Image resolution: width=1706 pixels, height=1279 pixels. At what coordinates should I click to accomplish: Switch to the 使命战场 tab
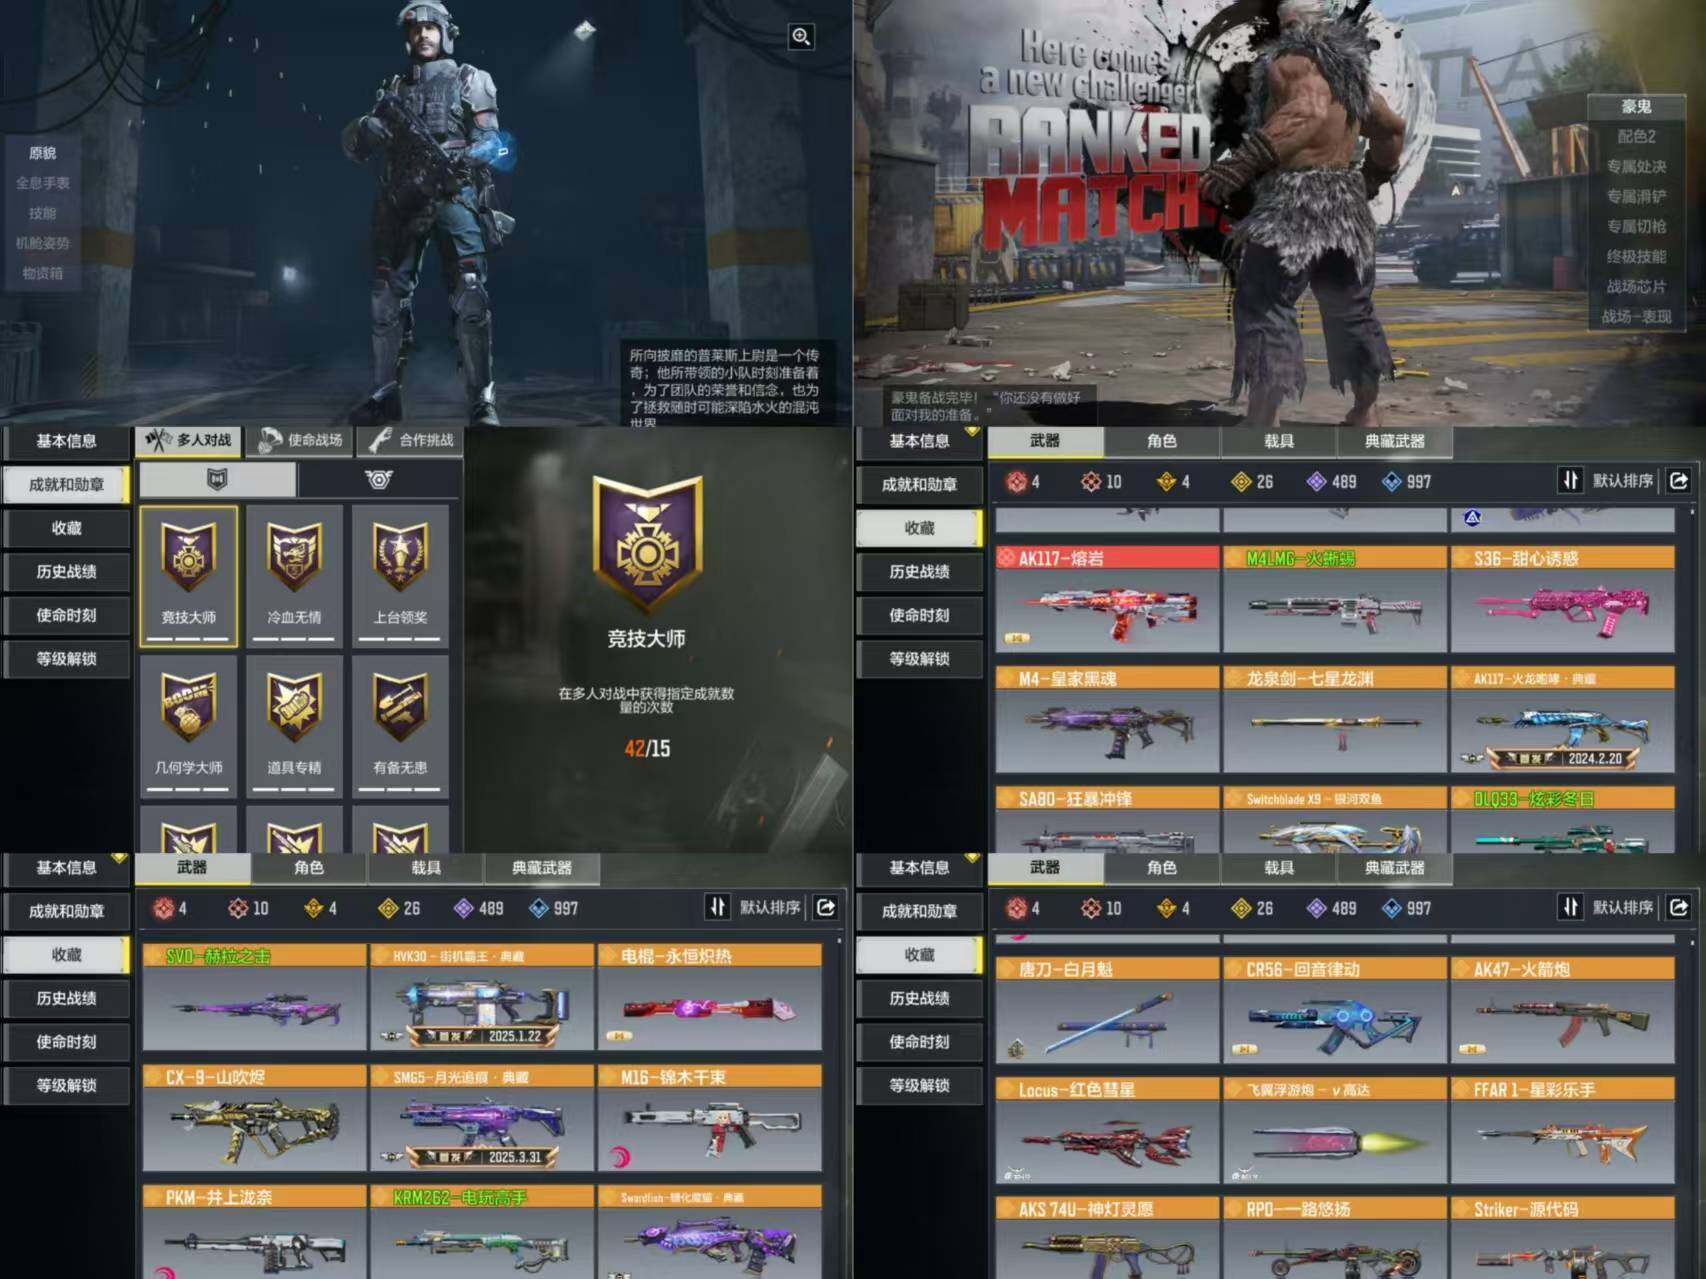[300, 440]
